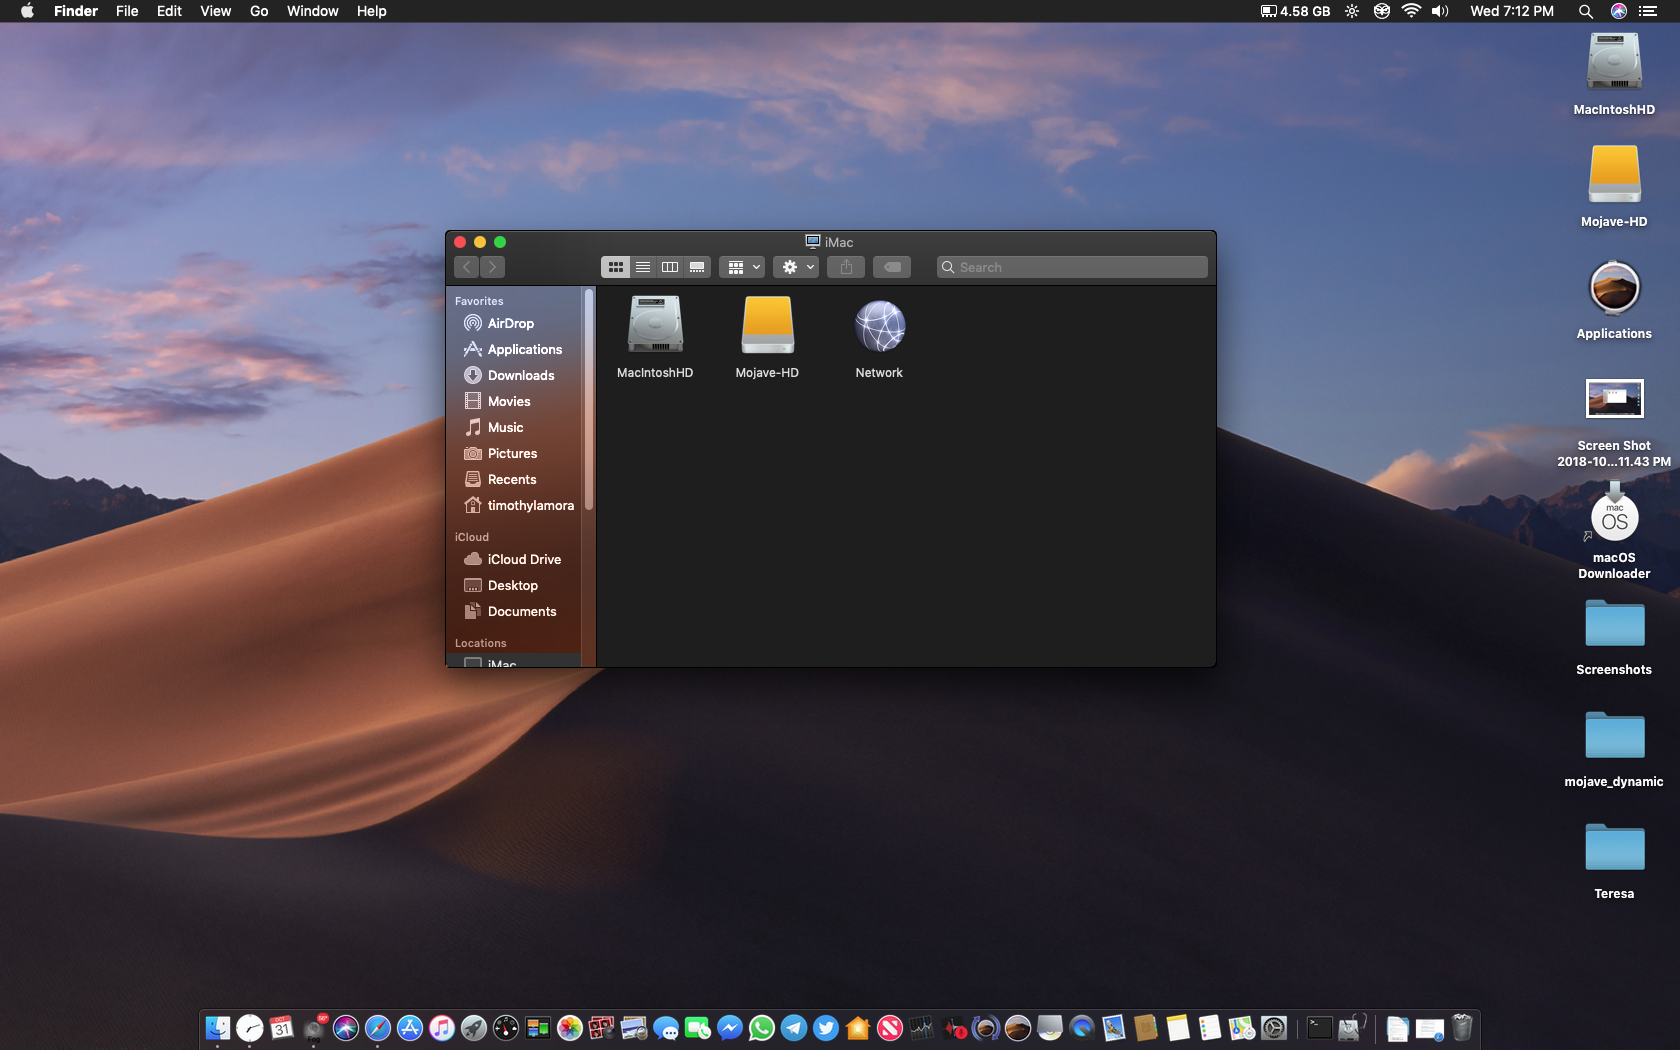Open the group-by arrange dropdown

(743, 267)
